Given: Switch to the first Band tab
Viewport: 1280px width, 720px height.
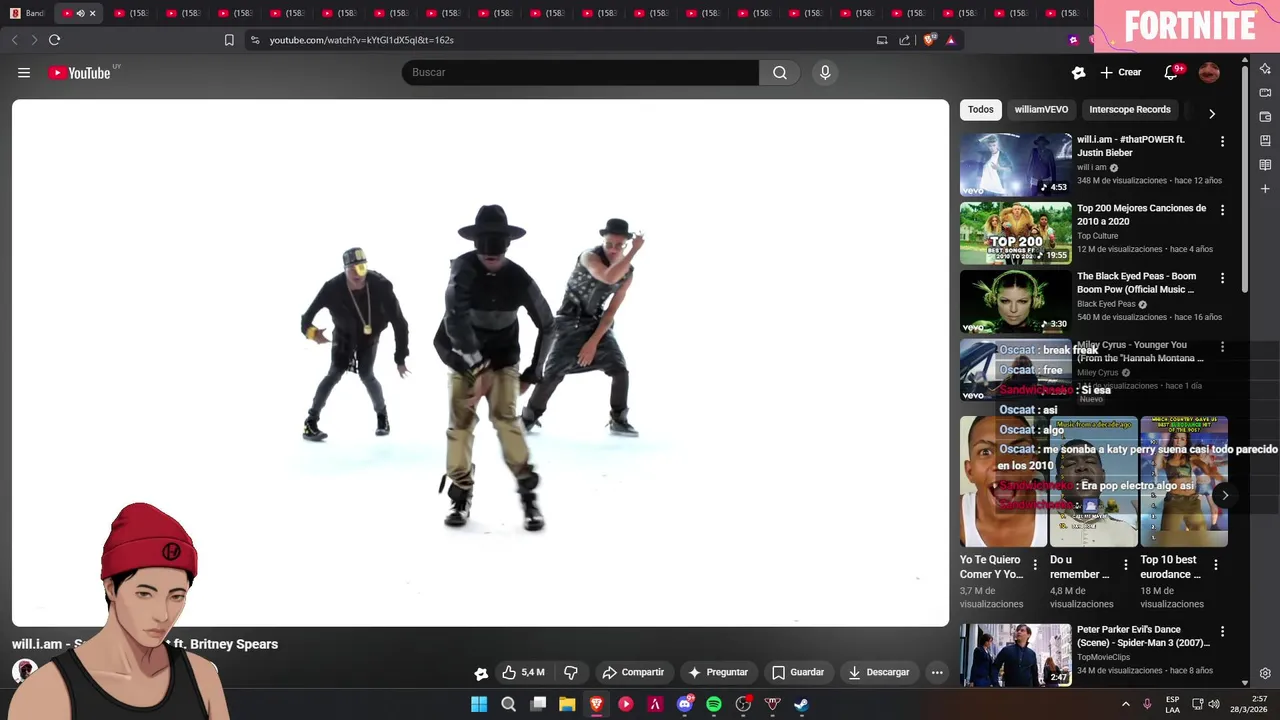Looking at the screenshot, I should point(28,13).
